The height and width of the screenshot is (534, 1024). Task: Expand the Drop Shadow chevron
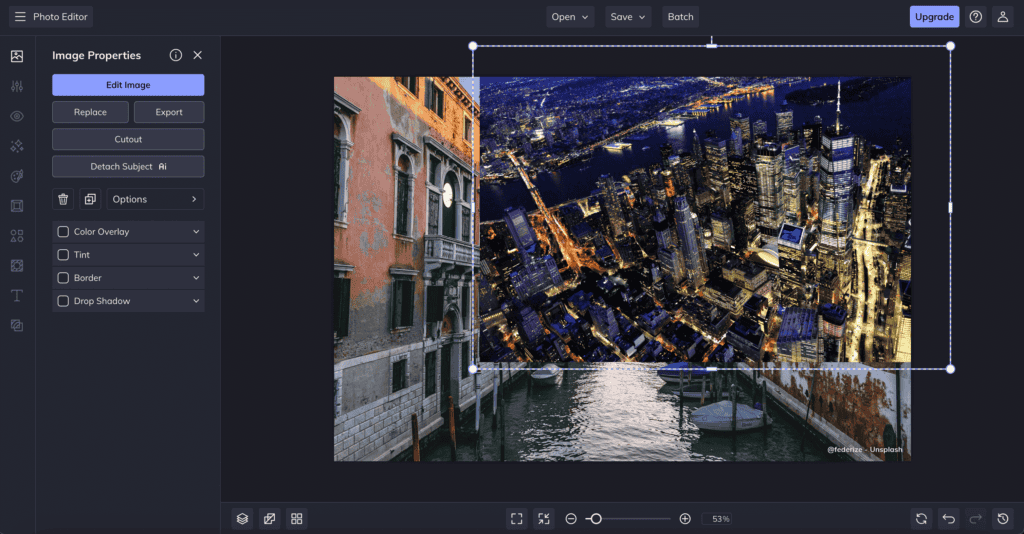tap(196, 301)
